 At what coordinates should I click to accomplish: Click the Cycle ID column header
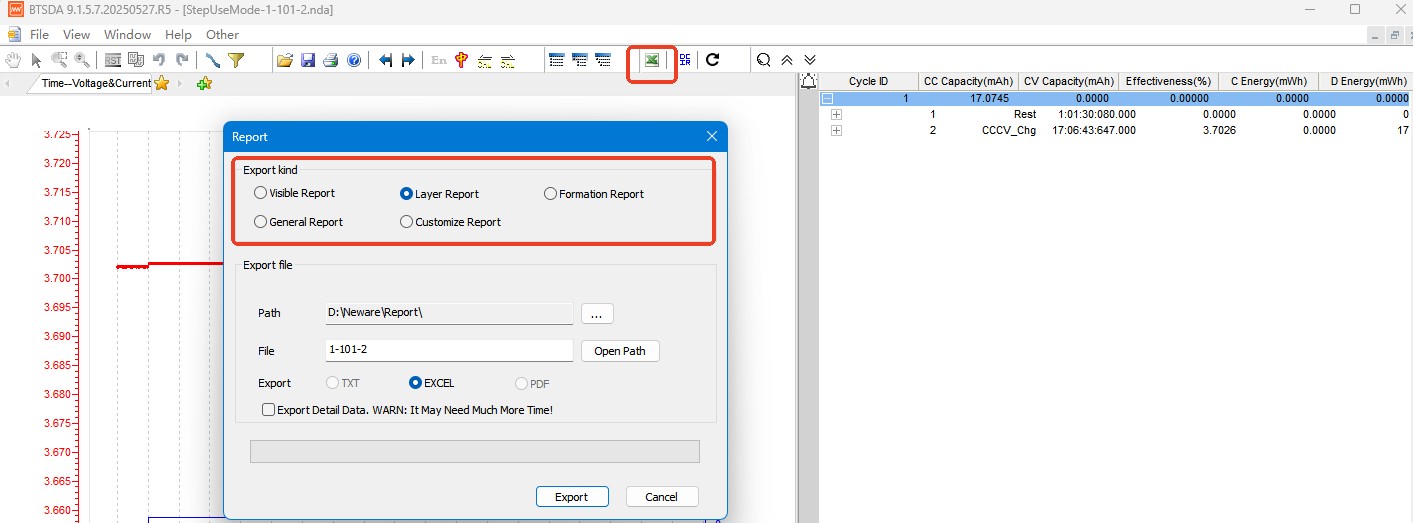pyautogui.click(x=868, y=81)
